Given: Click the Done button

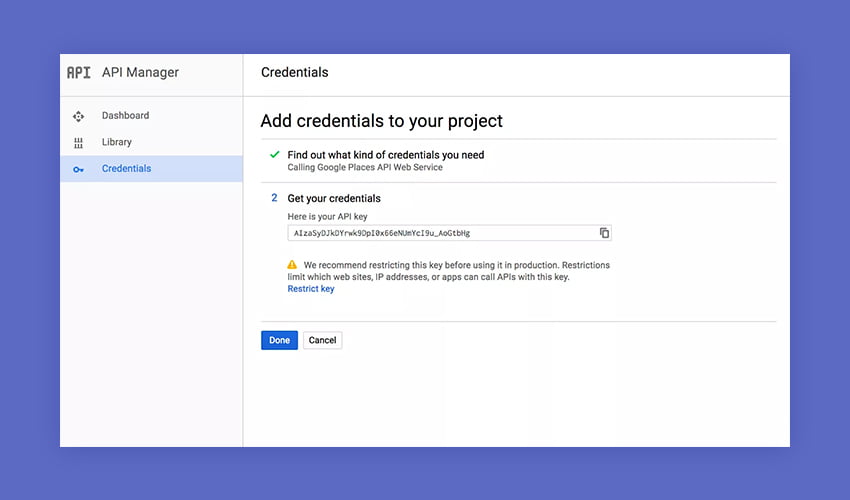Looking at the screenshot, I should (x=279, y=340).
